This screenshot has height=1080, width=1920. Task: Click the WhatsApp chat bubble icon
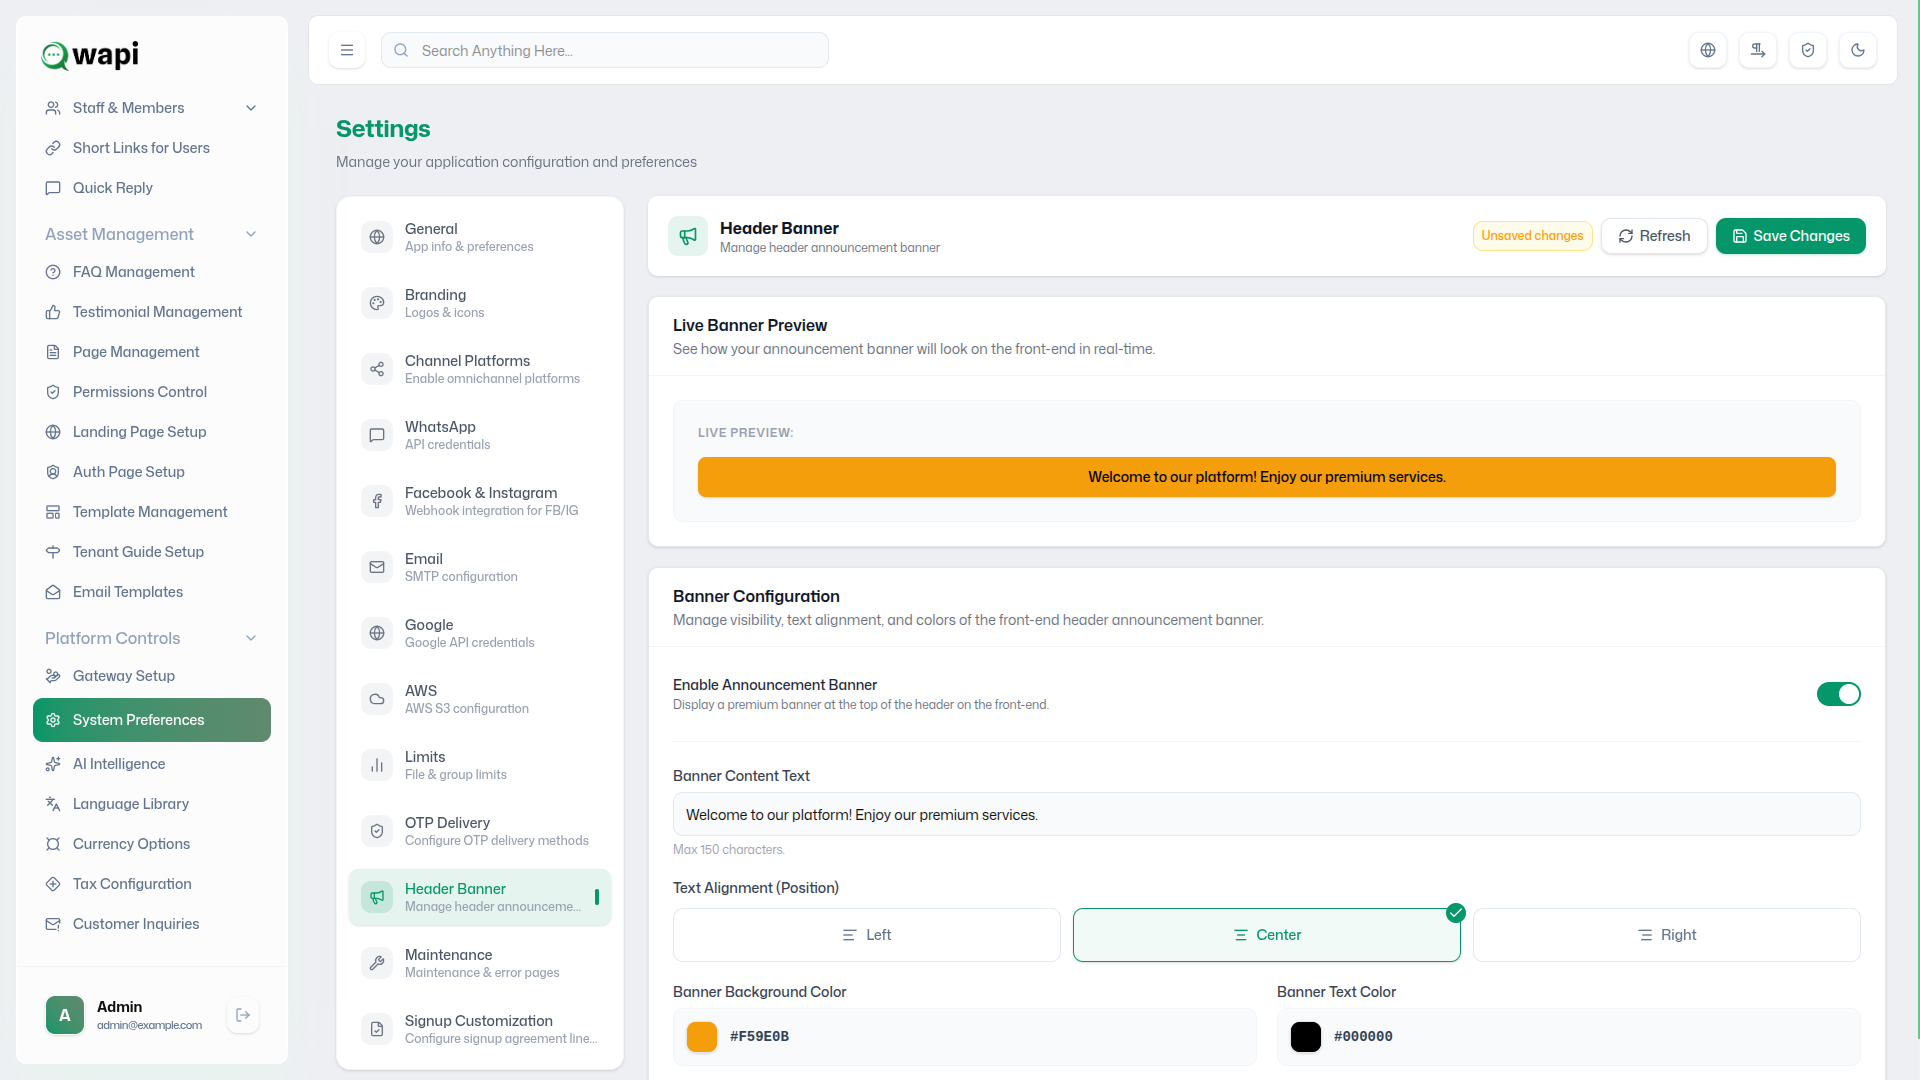377,435
